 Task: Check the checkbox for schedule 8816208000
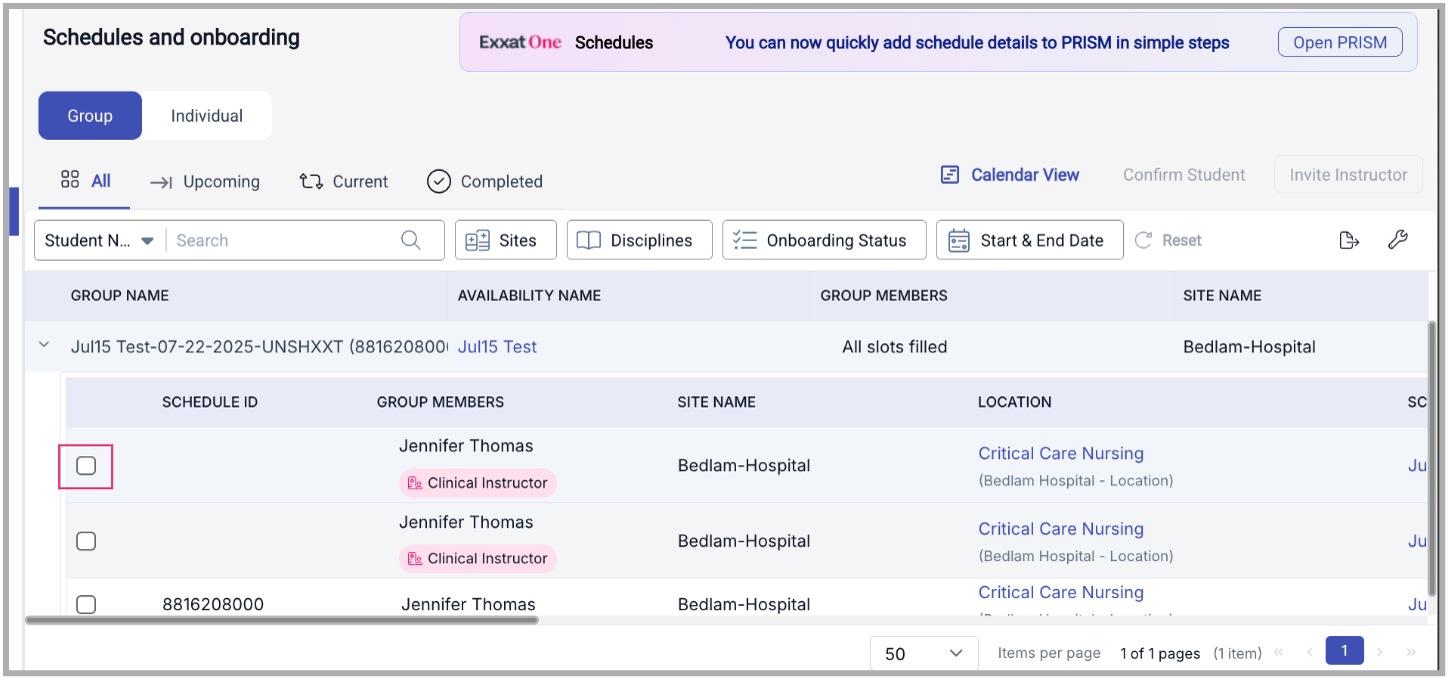[86, 604]
